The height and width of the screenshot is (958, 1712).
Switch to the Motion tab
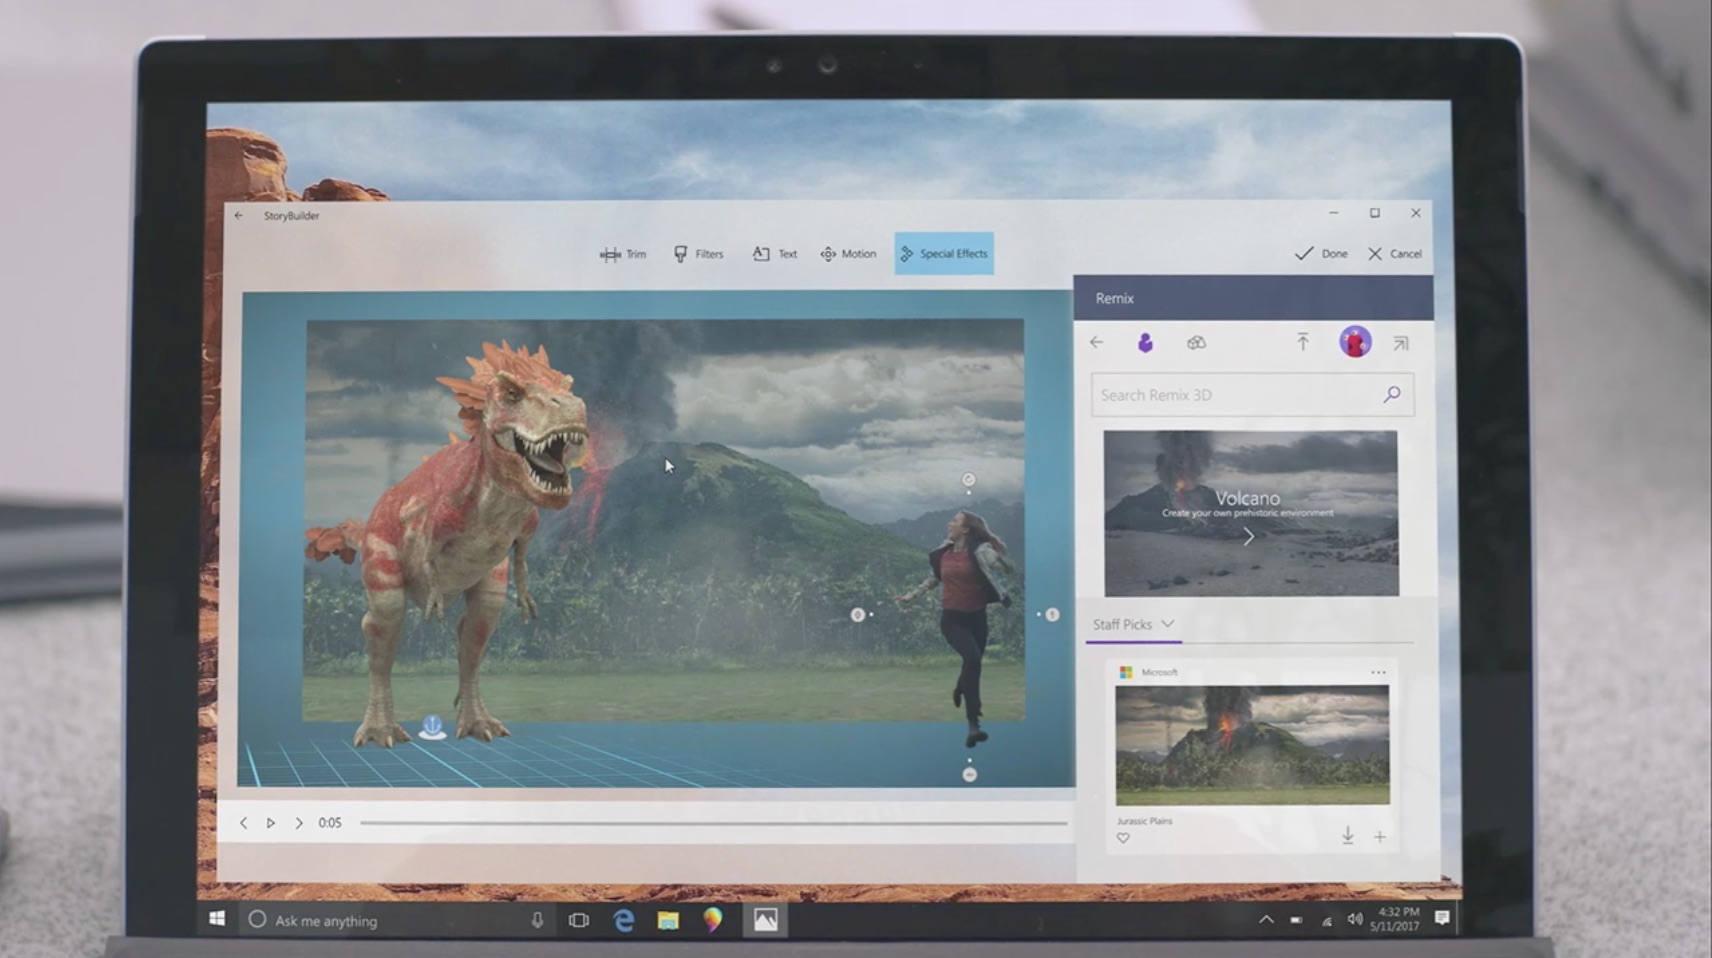848,254
